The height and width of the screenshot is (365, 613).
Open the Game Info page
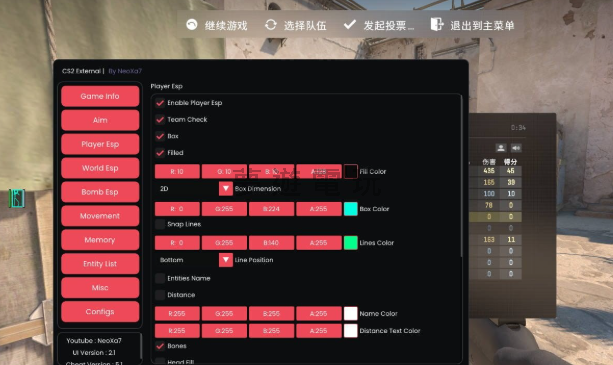tap(100, 96)
